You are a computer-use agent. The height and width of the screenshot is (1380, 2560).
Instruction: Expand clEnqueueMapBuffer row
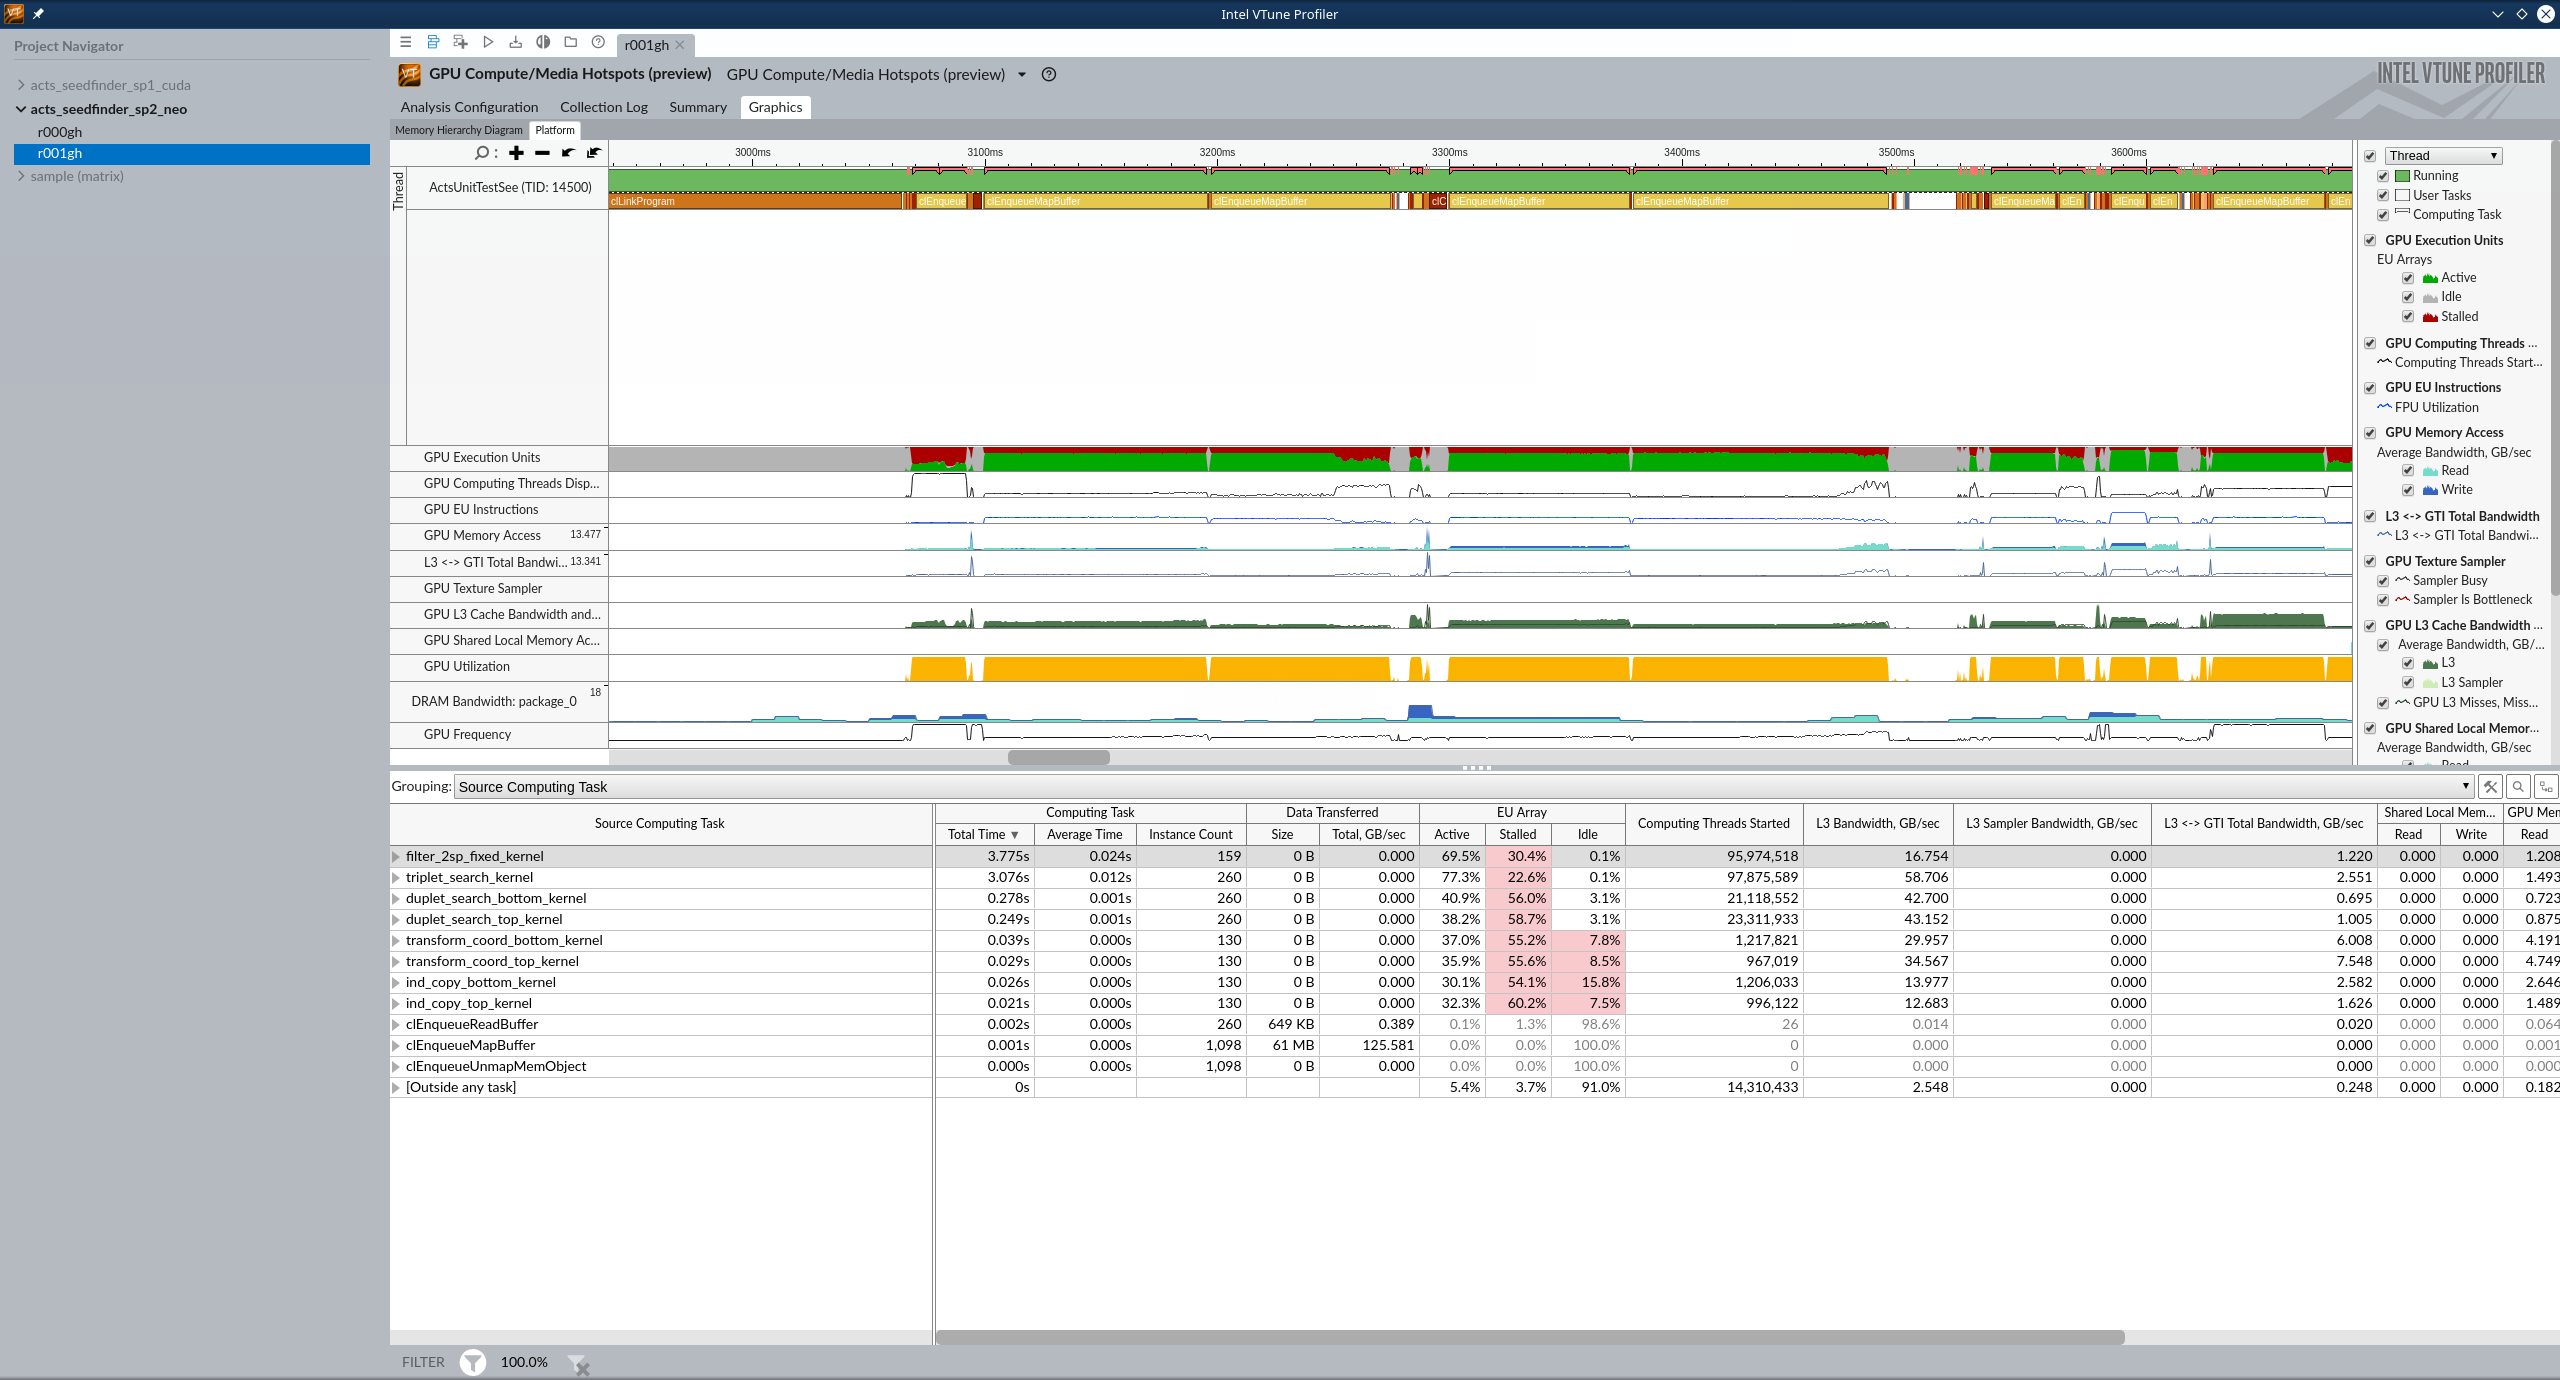click(x=396, y=1046)
